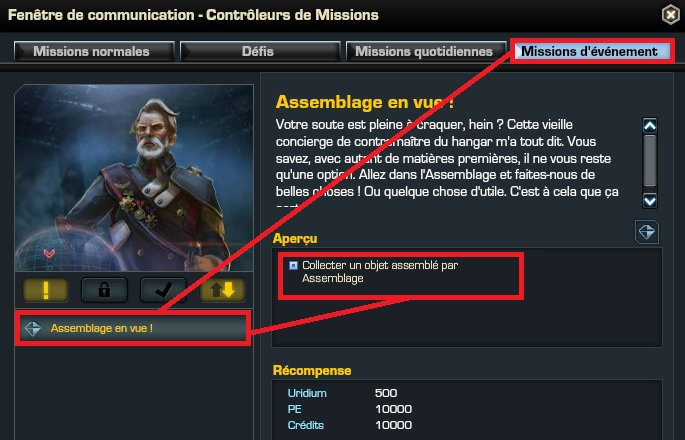The height and width of the screenshot is (440, 685).
Task: Click the Uridium reward label
Action: (307, 393)
